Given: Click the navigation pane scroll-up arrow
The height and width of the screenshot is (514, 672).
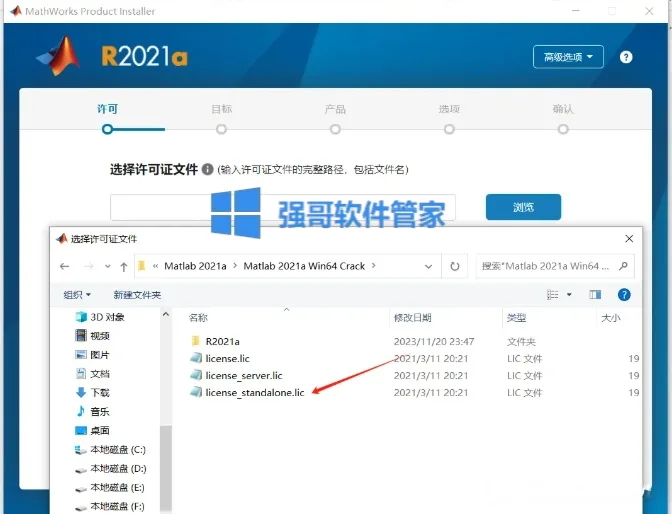Looking at the screenshot, I should click(166, 315).
